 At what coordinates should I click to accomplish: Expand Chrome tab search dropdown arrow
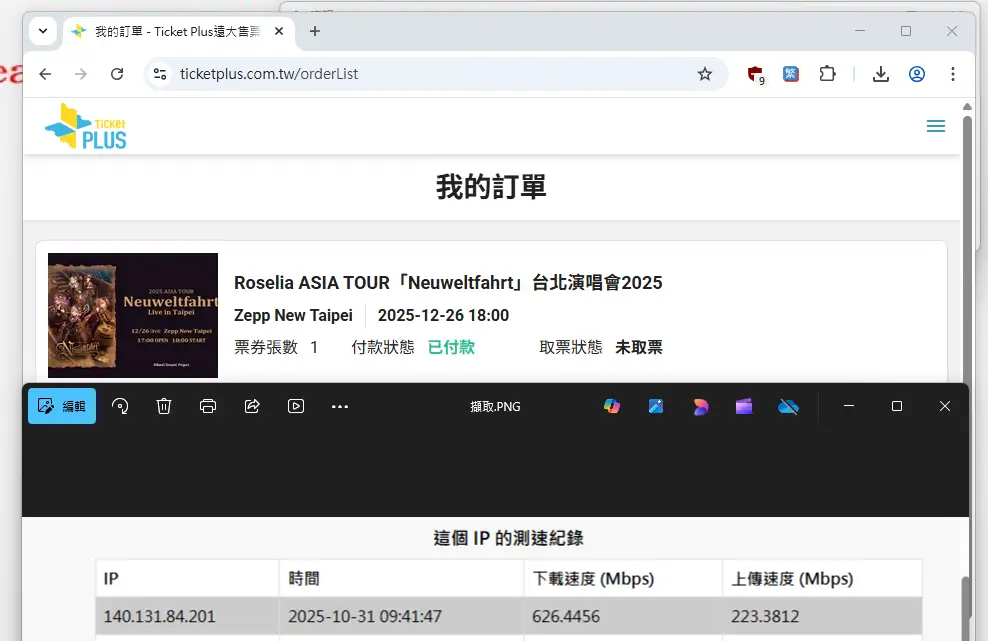(43, 31)
